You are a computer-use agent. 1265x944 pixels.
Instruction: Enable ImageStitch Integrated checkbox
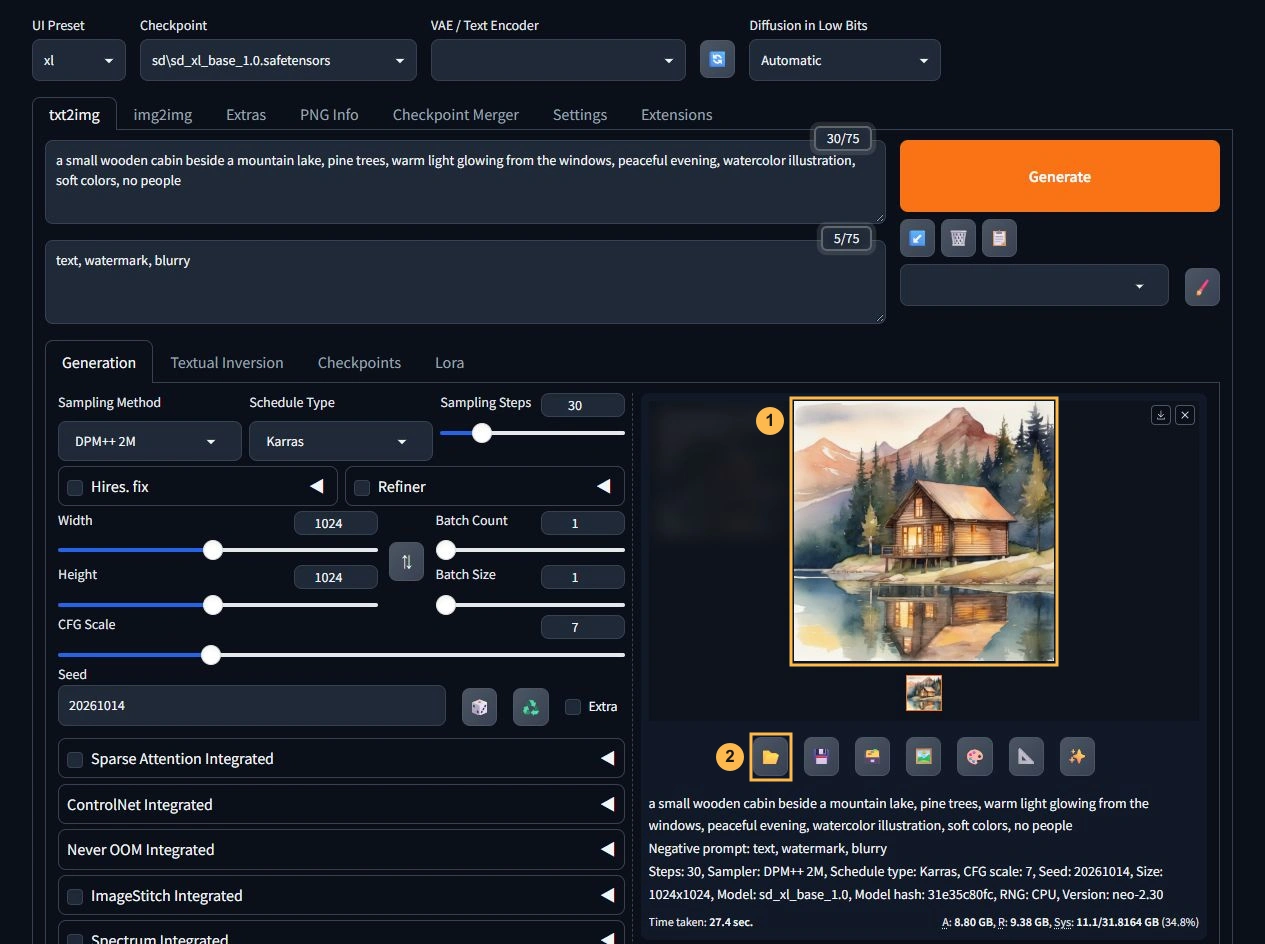coord(75,896)
